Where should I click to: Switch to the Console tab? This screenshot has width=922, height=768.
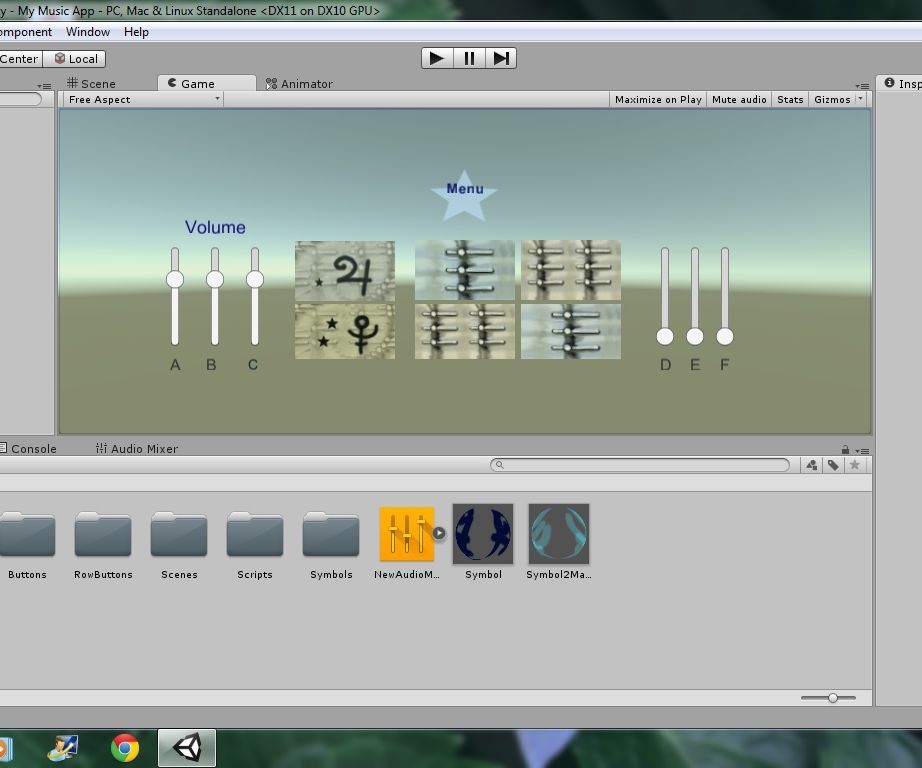click(28, 449)
